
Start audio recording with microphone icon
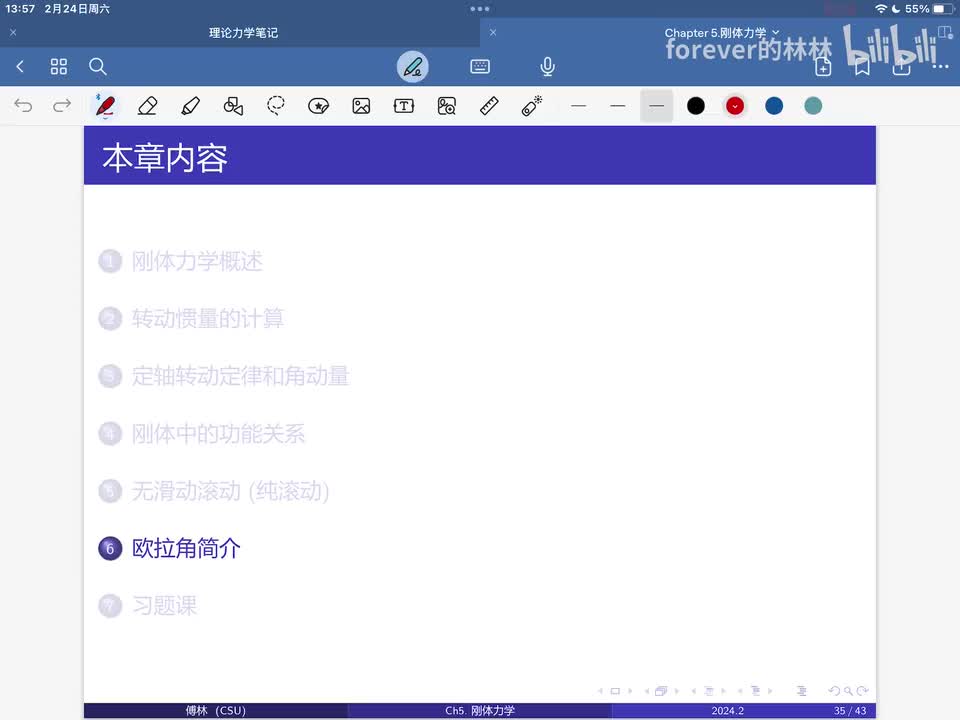pos(548,66)
